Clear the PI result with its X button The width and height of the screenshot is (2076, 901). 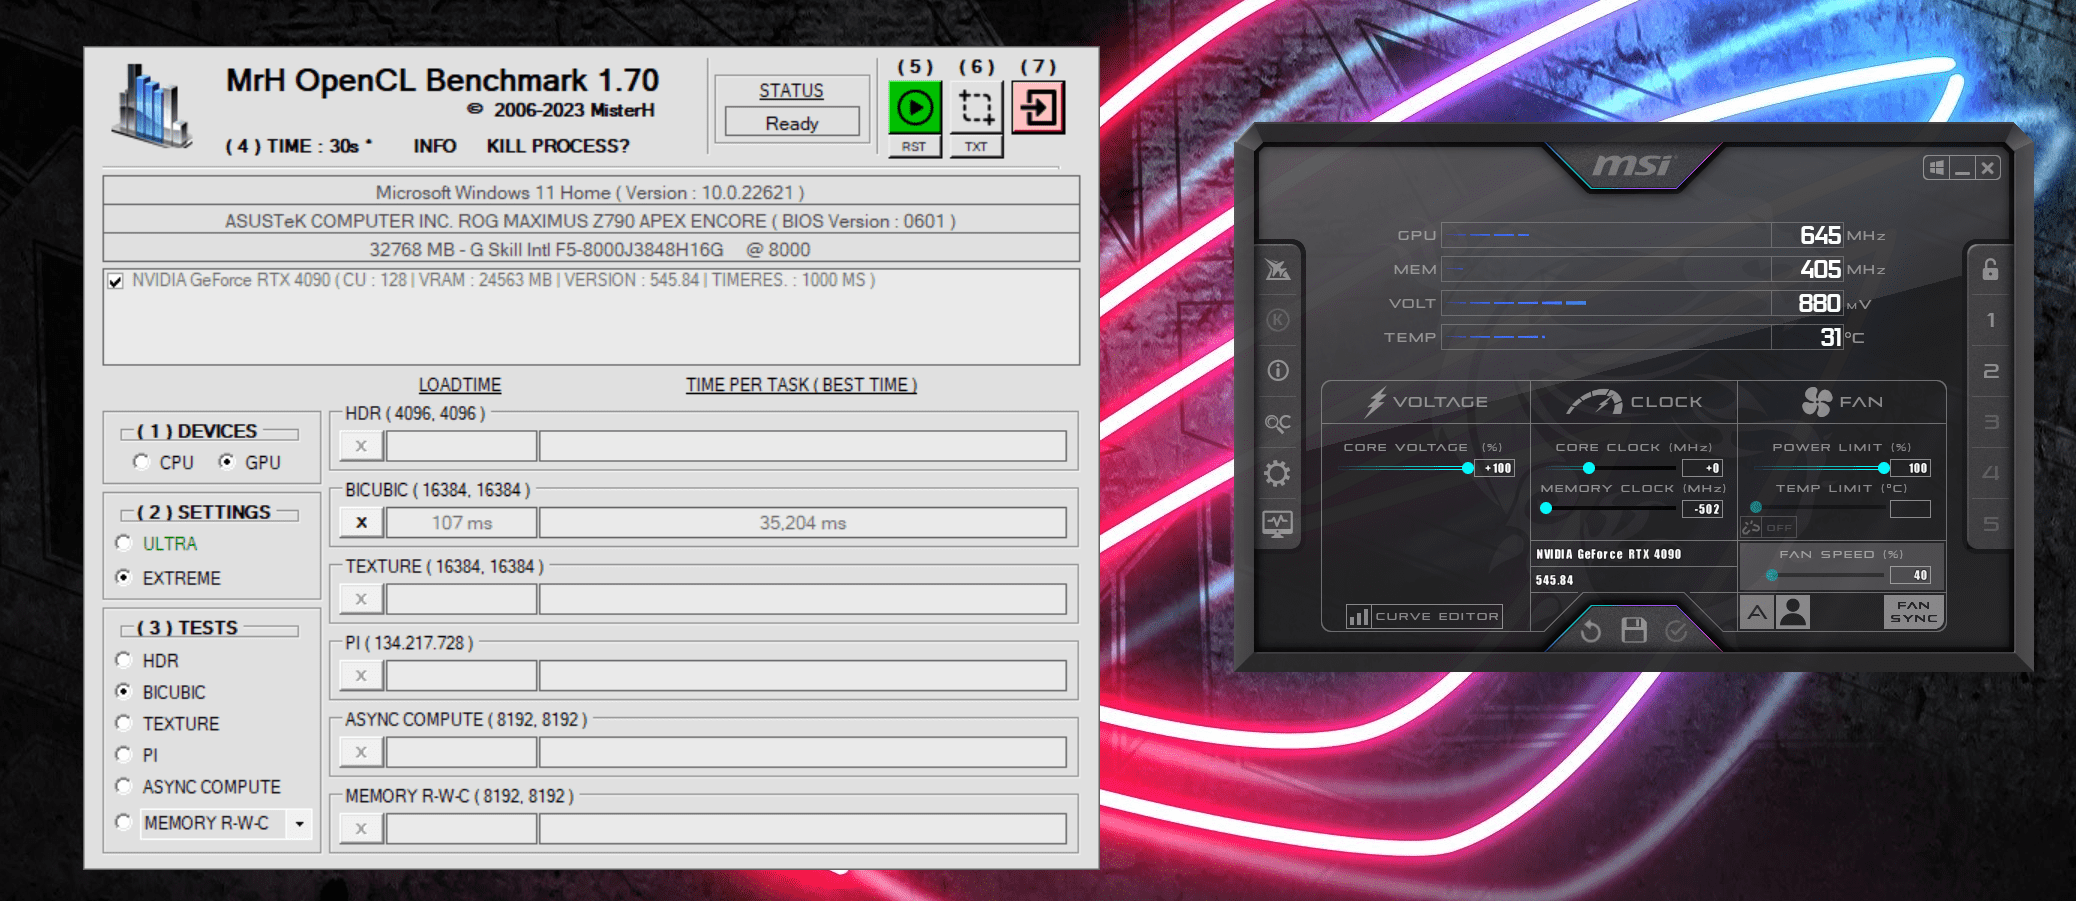(361, 675)
